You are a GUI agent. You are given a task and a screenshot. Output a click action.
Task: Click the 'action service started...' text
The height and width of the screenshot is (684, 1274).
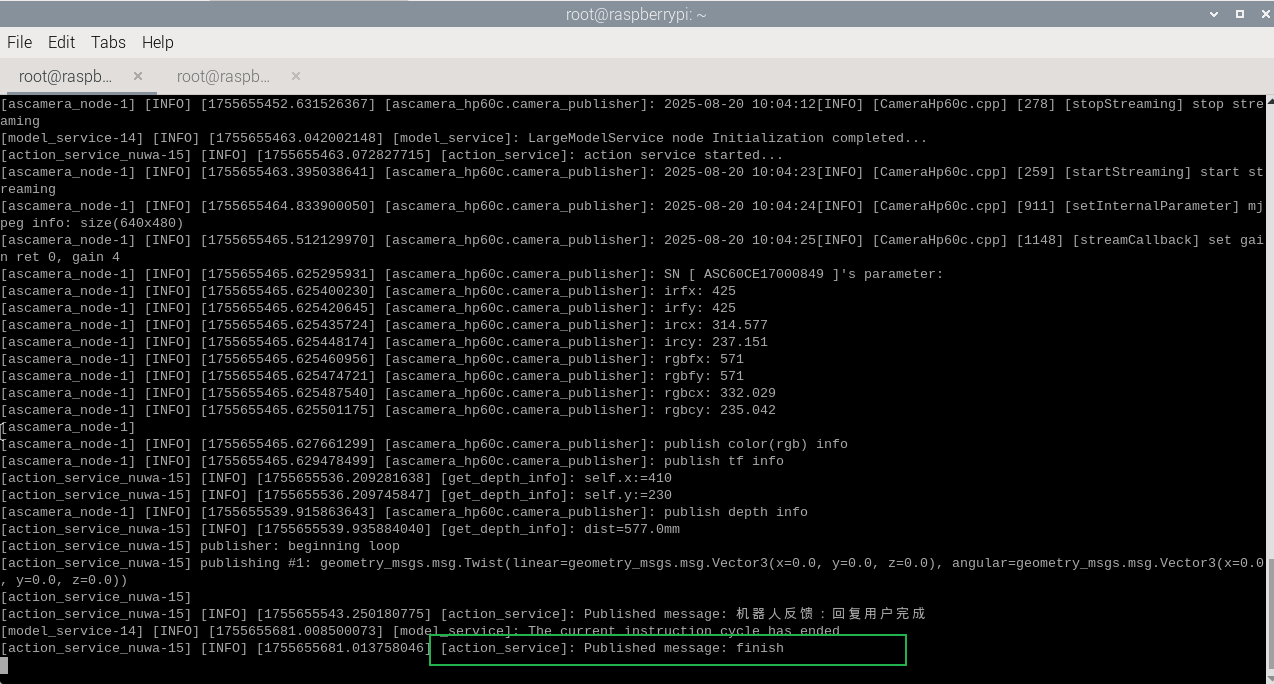tap(684, 155)
